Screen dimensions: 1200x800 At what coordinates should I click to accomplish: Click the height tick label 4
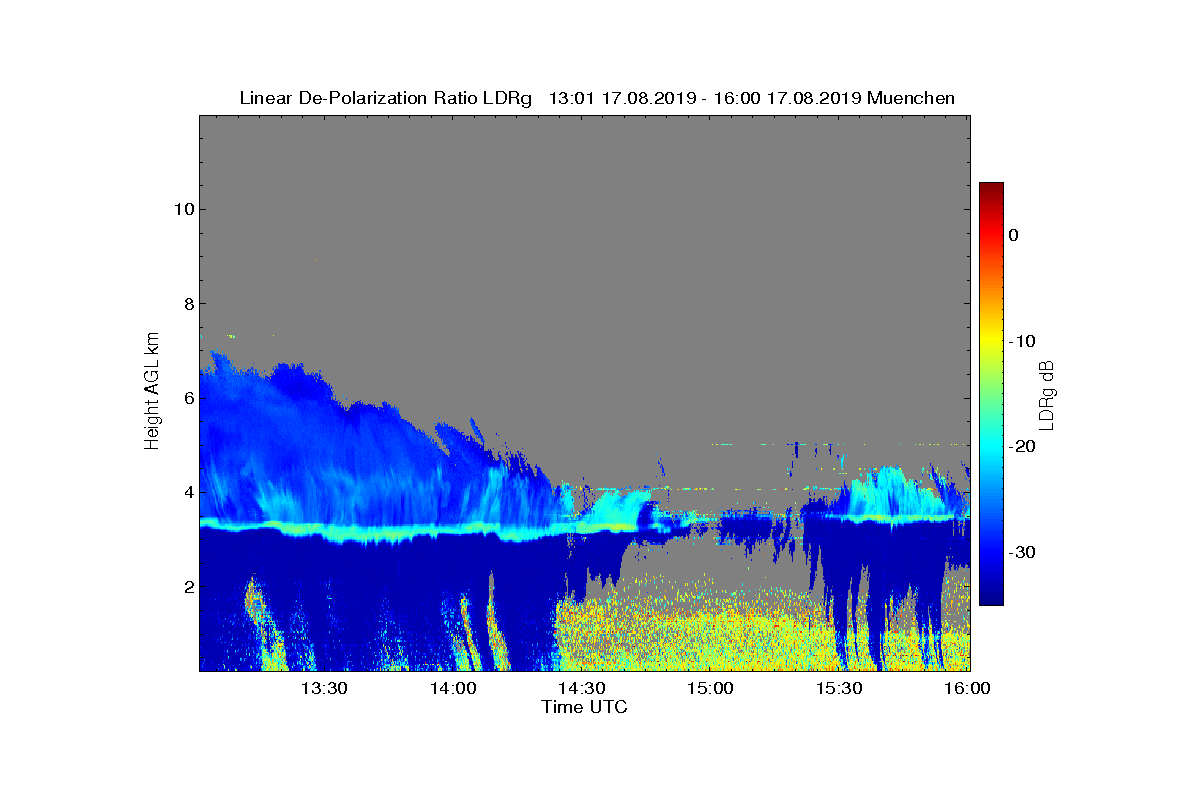coord(188,492)
